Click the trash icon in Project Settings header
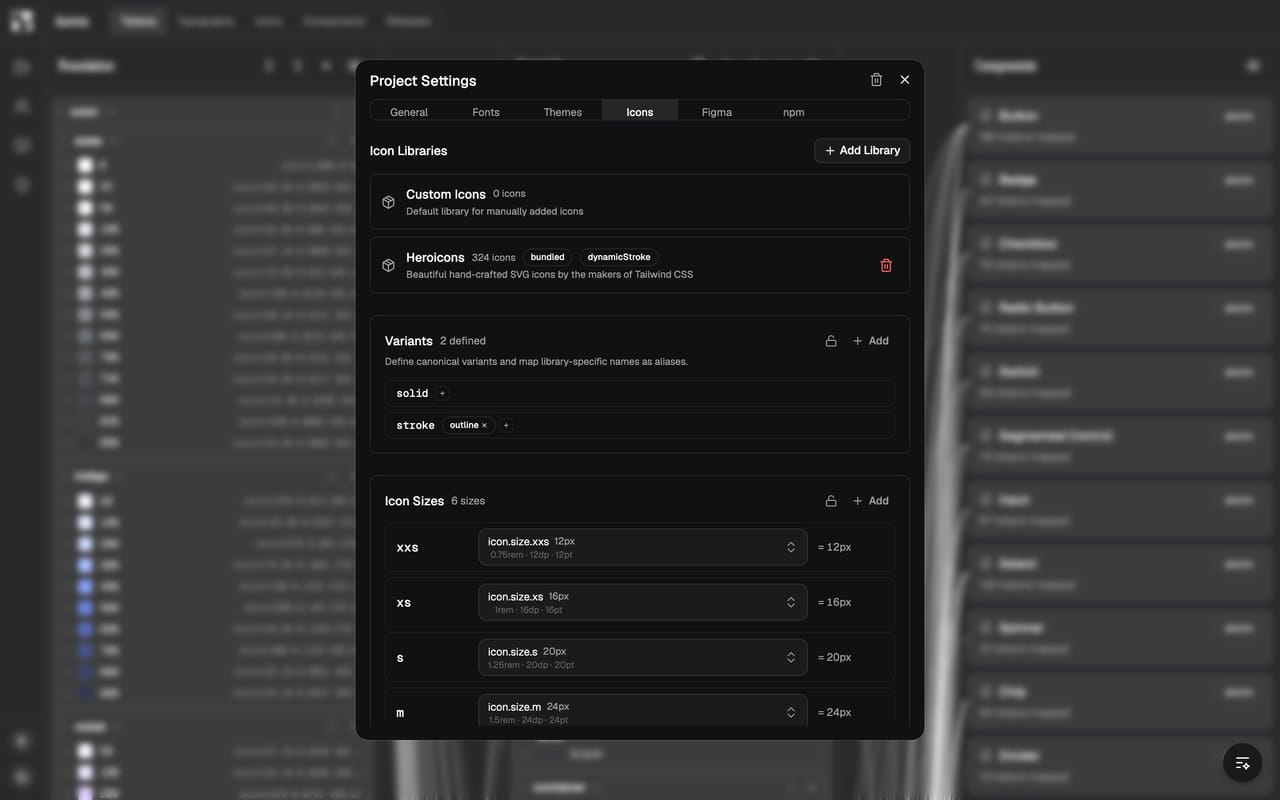The image size is (1280, 800). click(876, 80)
